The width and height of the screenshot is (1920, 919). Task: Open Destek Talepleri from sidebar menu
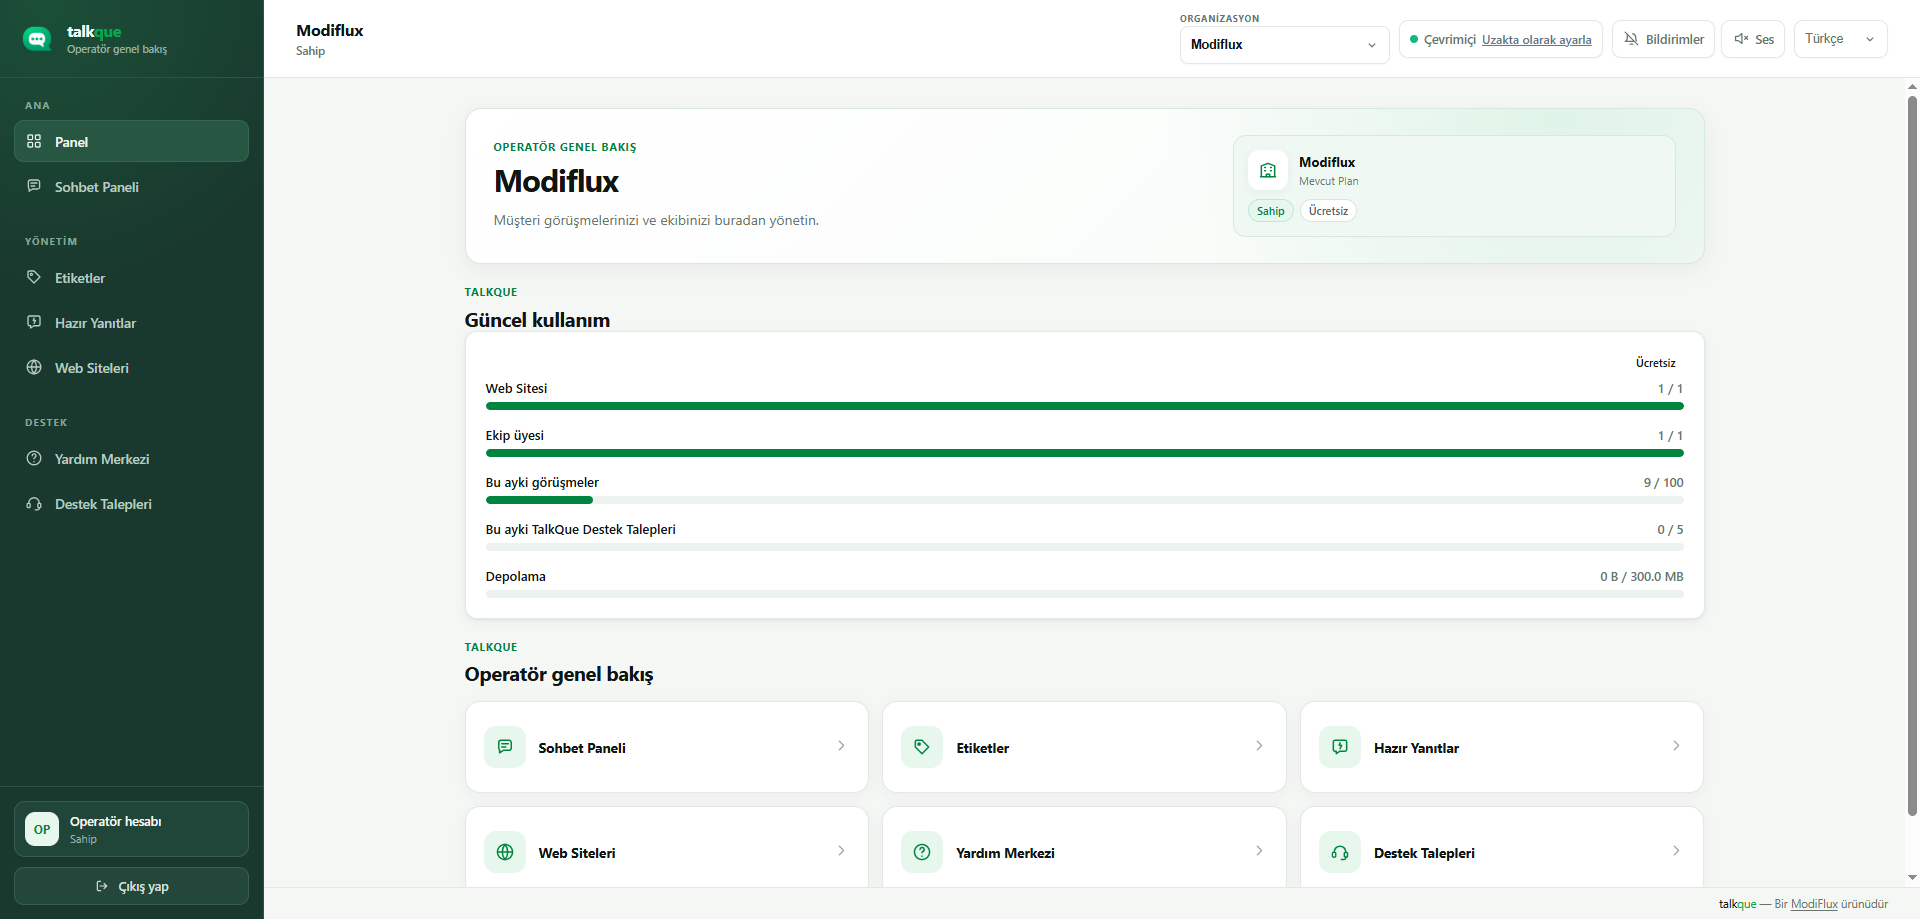click(x=131, y=504)
